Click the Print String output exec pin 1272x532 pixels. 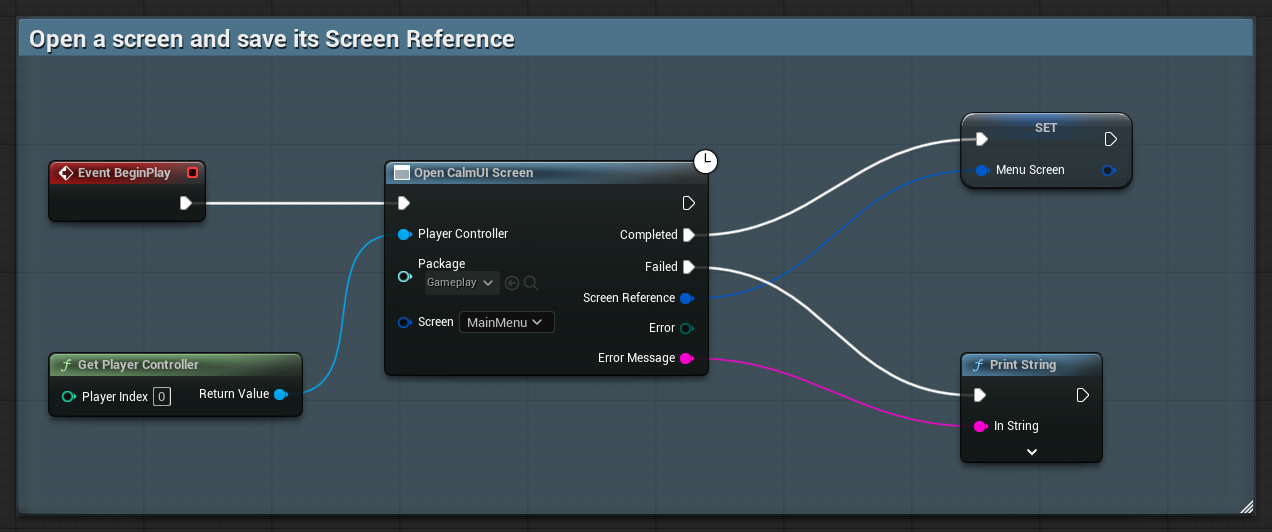click(1082, 395)
